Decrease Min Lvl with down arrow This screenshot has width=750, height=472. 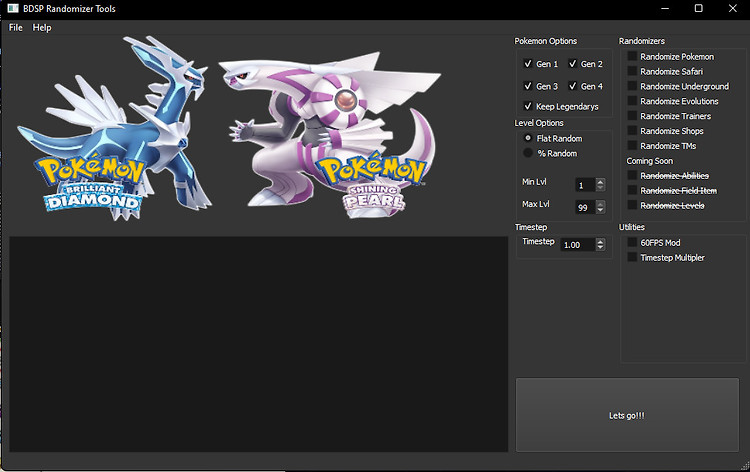pyautogui.click(x=601, y=188)
